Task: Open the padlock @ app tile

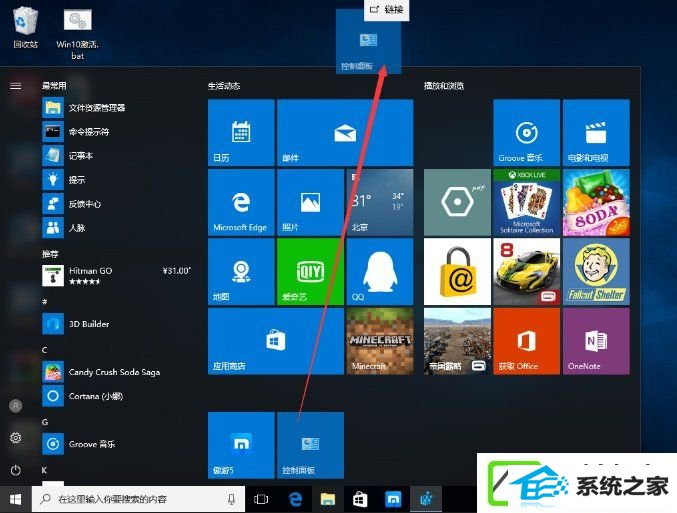Action: 457,272
